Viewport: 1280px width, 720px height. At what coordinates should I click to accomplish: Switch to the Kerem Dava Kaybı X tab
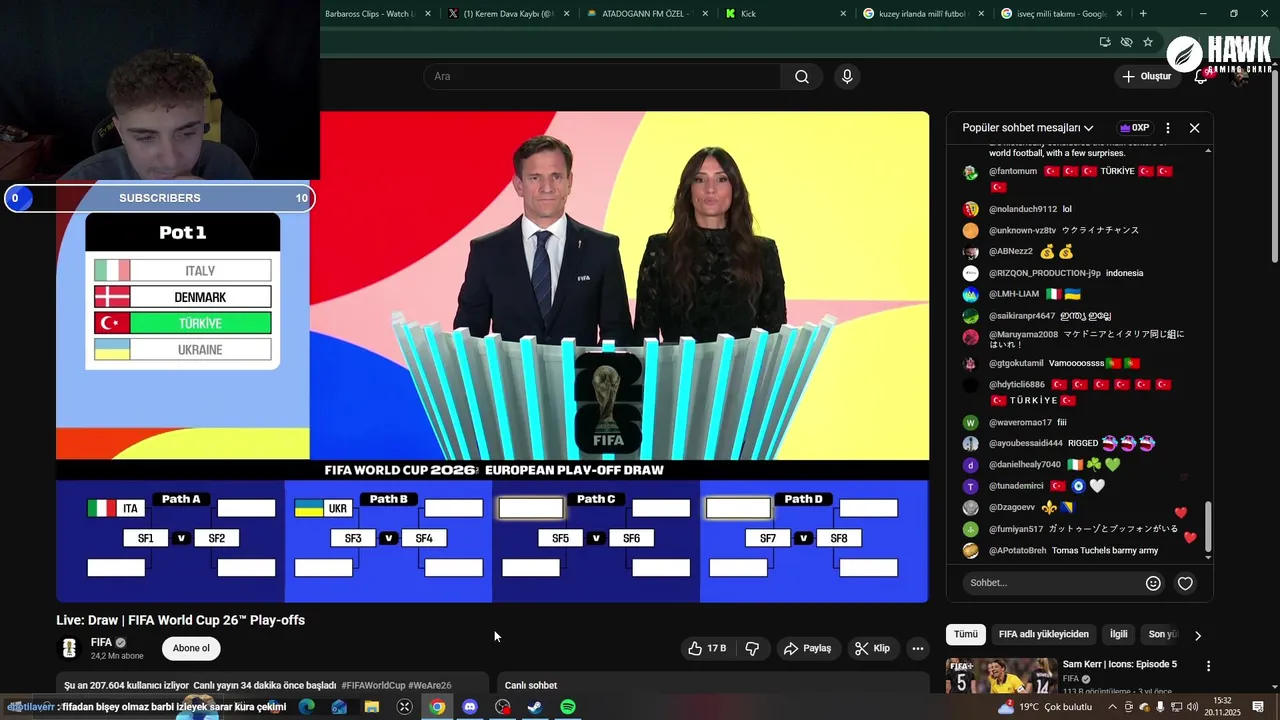[509, 14]
